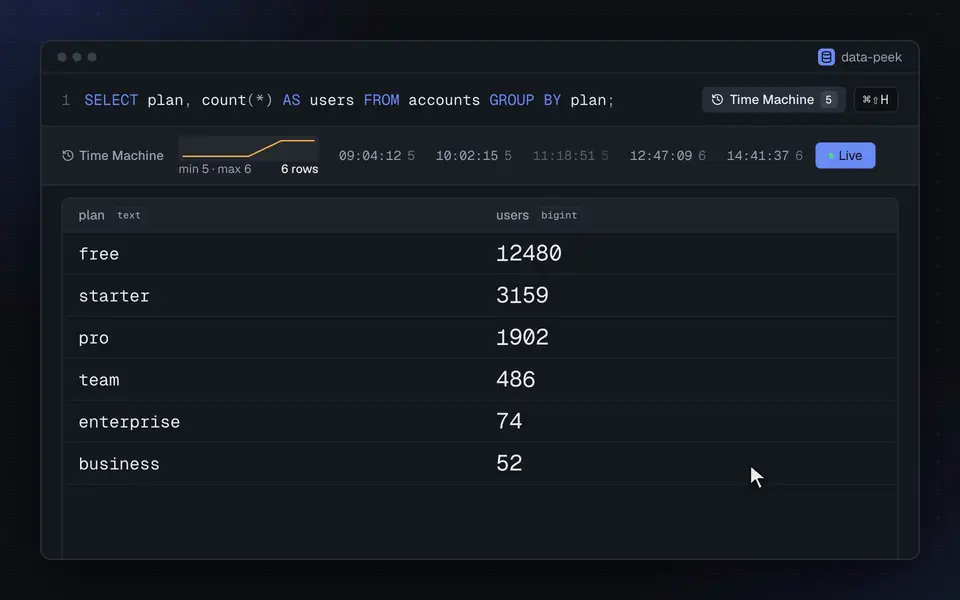960x600 pixels.
Task: Click the 'team' plan cell
Action: tap(99, 380)
